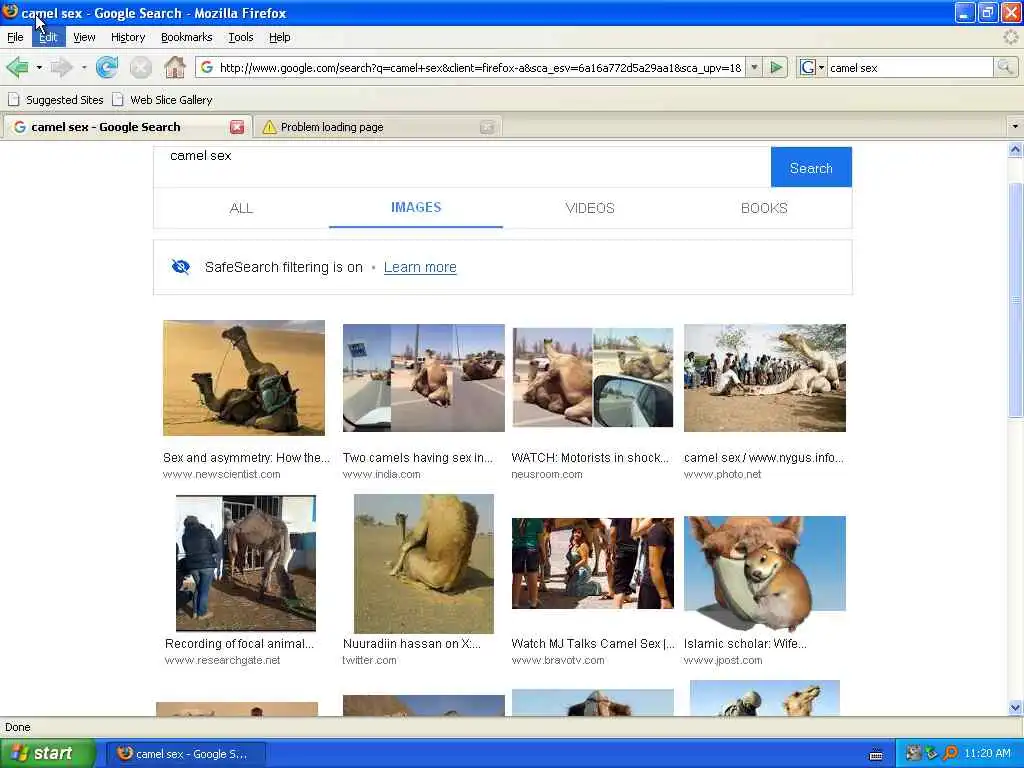Switch to the Problem loading page tab
Screen dimensions: 1024x768
coord(378,127)
